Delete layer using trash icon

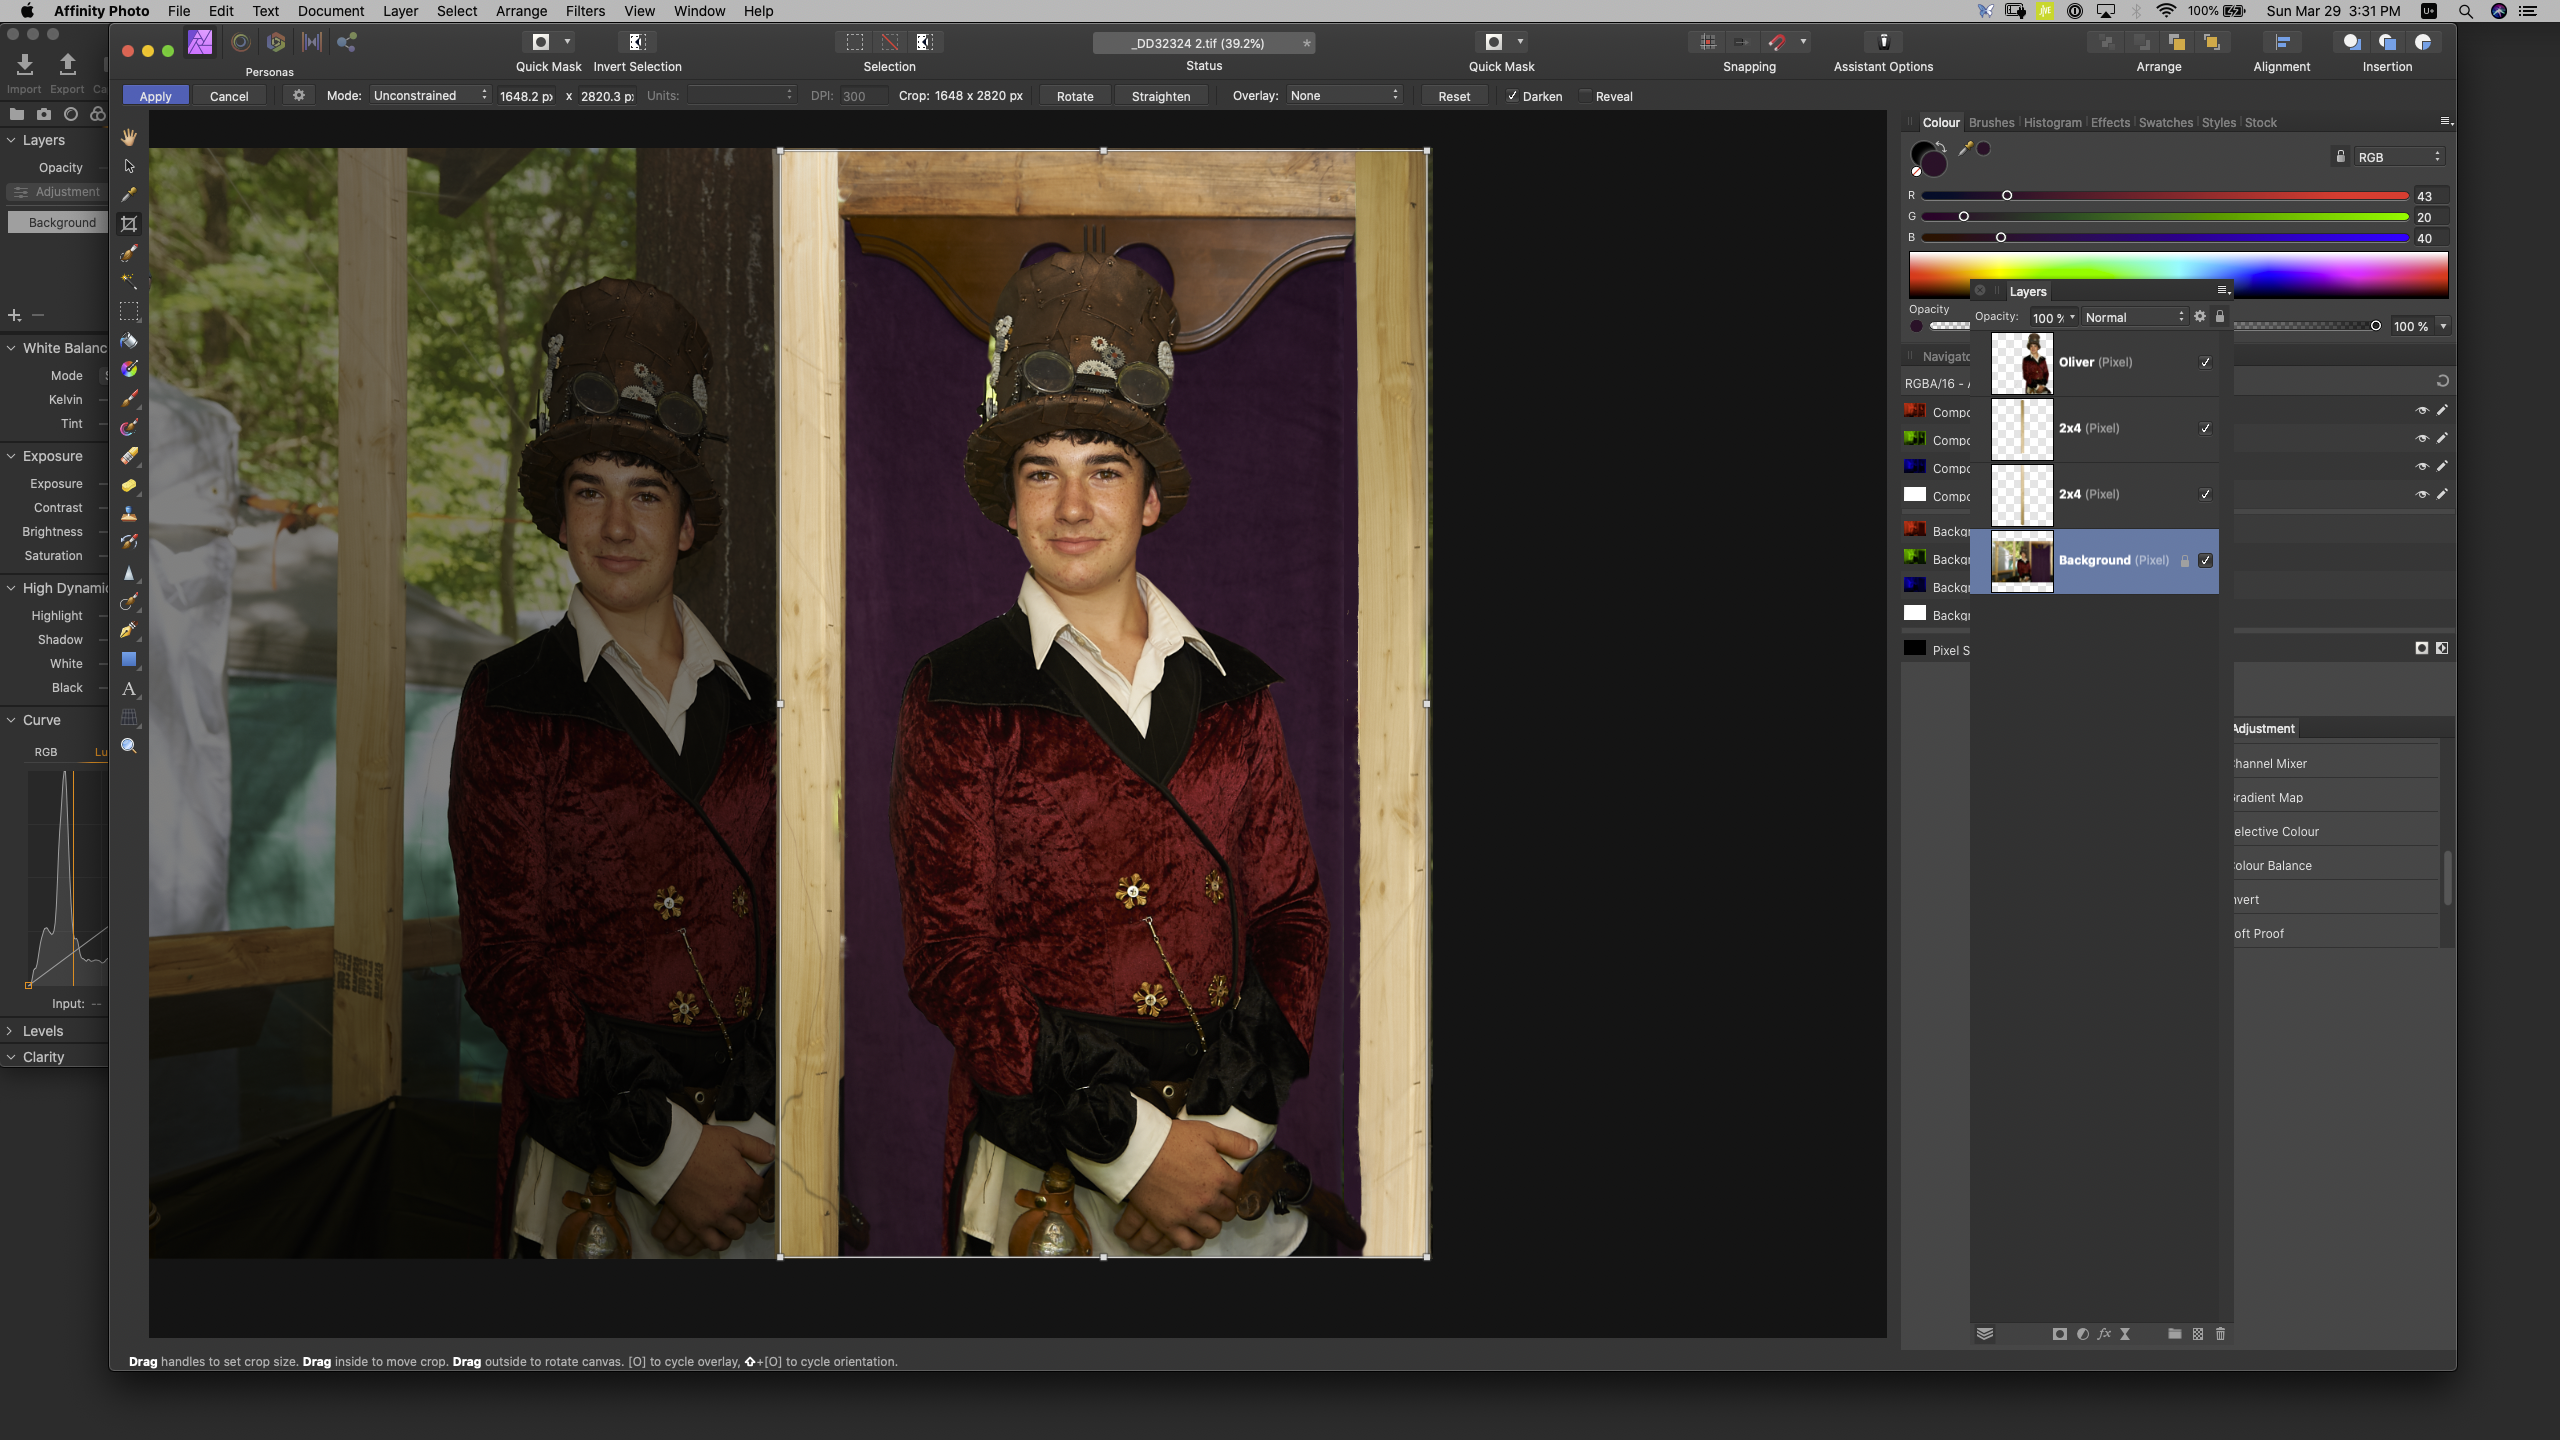(x=2220, y=1334)
